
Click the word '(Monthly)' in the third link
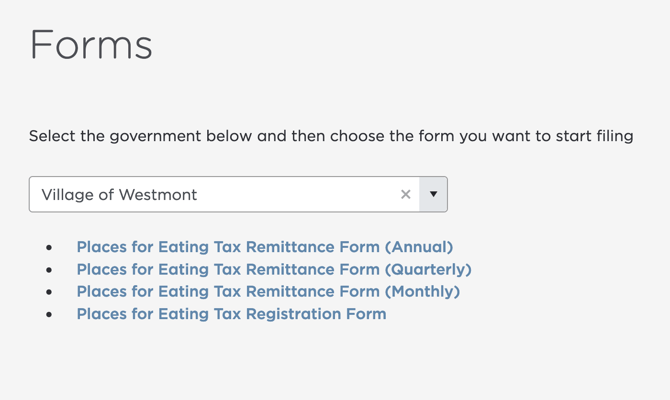coord(422,292)
